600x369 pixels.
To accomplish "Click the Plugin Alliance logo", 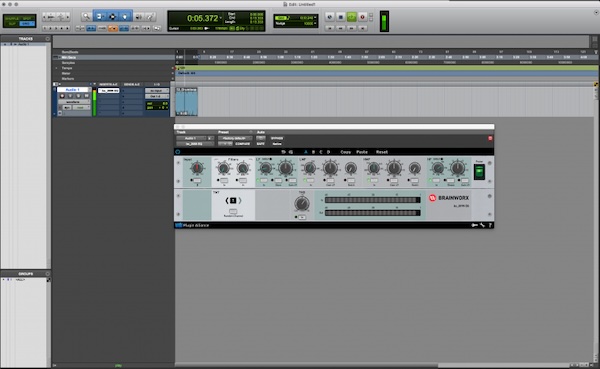I will click(x=192, y=225).
